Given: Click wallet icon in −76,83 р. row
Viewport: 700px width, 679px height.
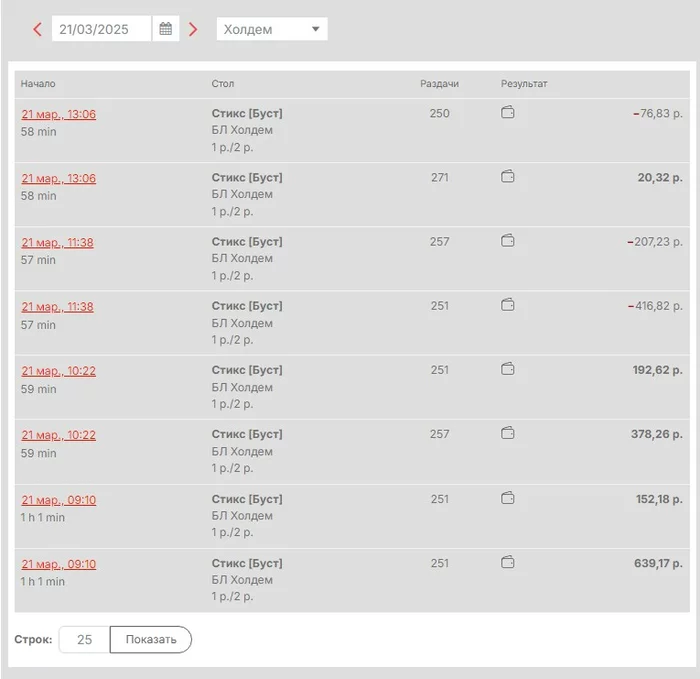Looking at the screenshot, I should 508,113.
